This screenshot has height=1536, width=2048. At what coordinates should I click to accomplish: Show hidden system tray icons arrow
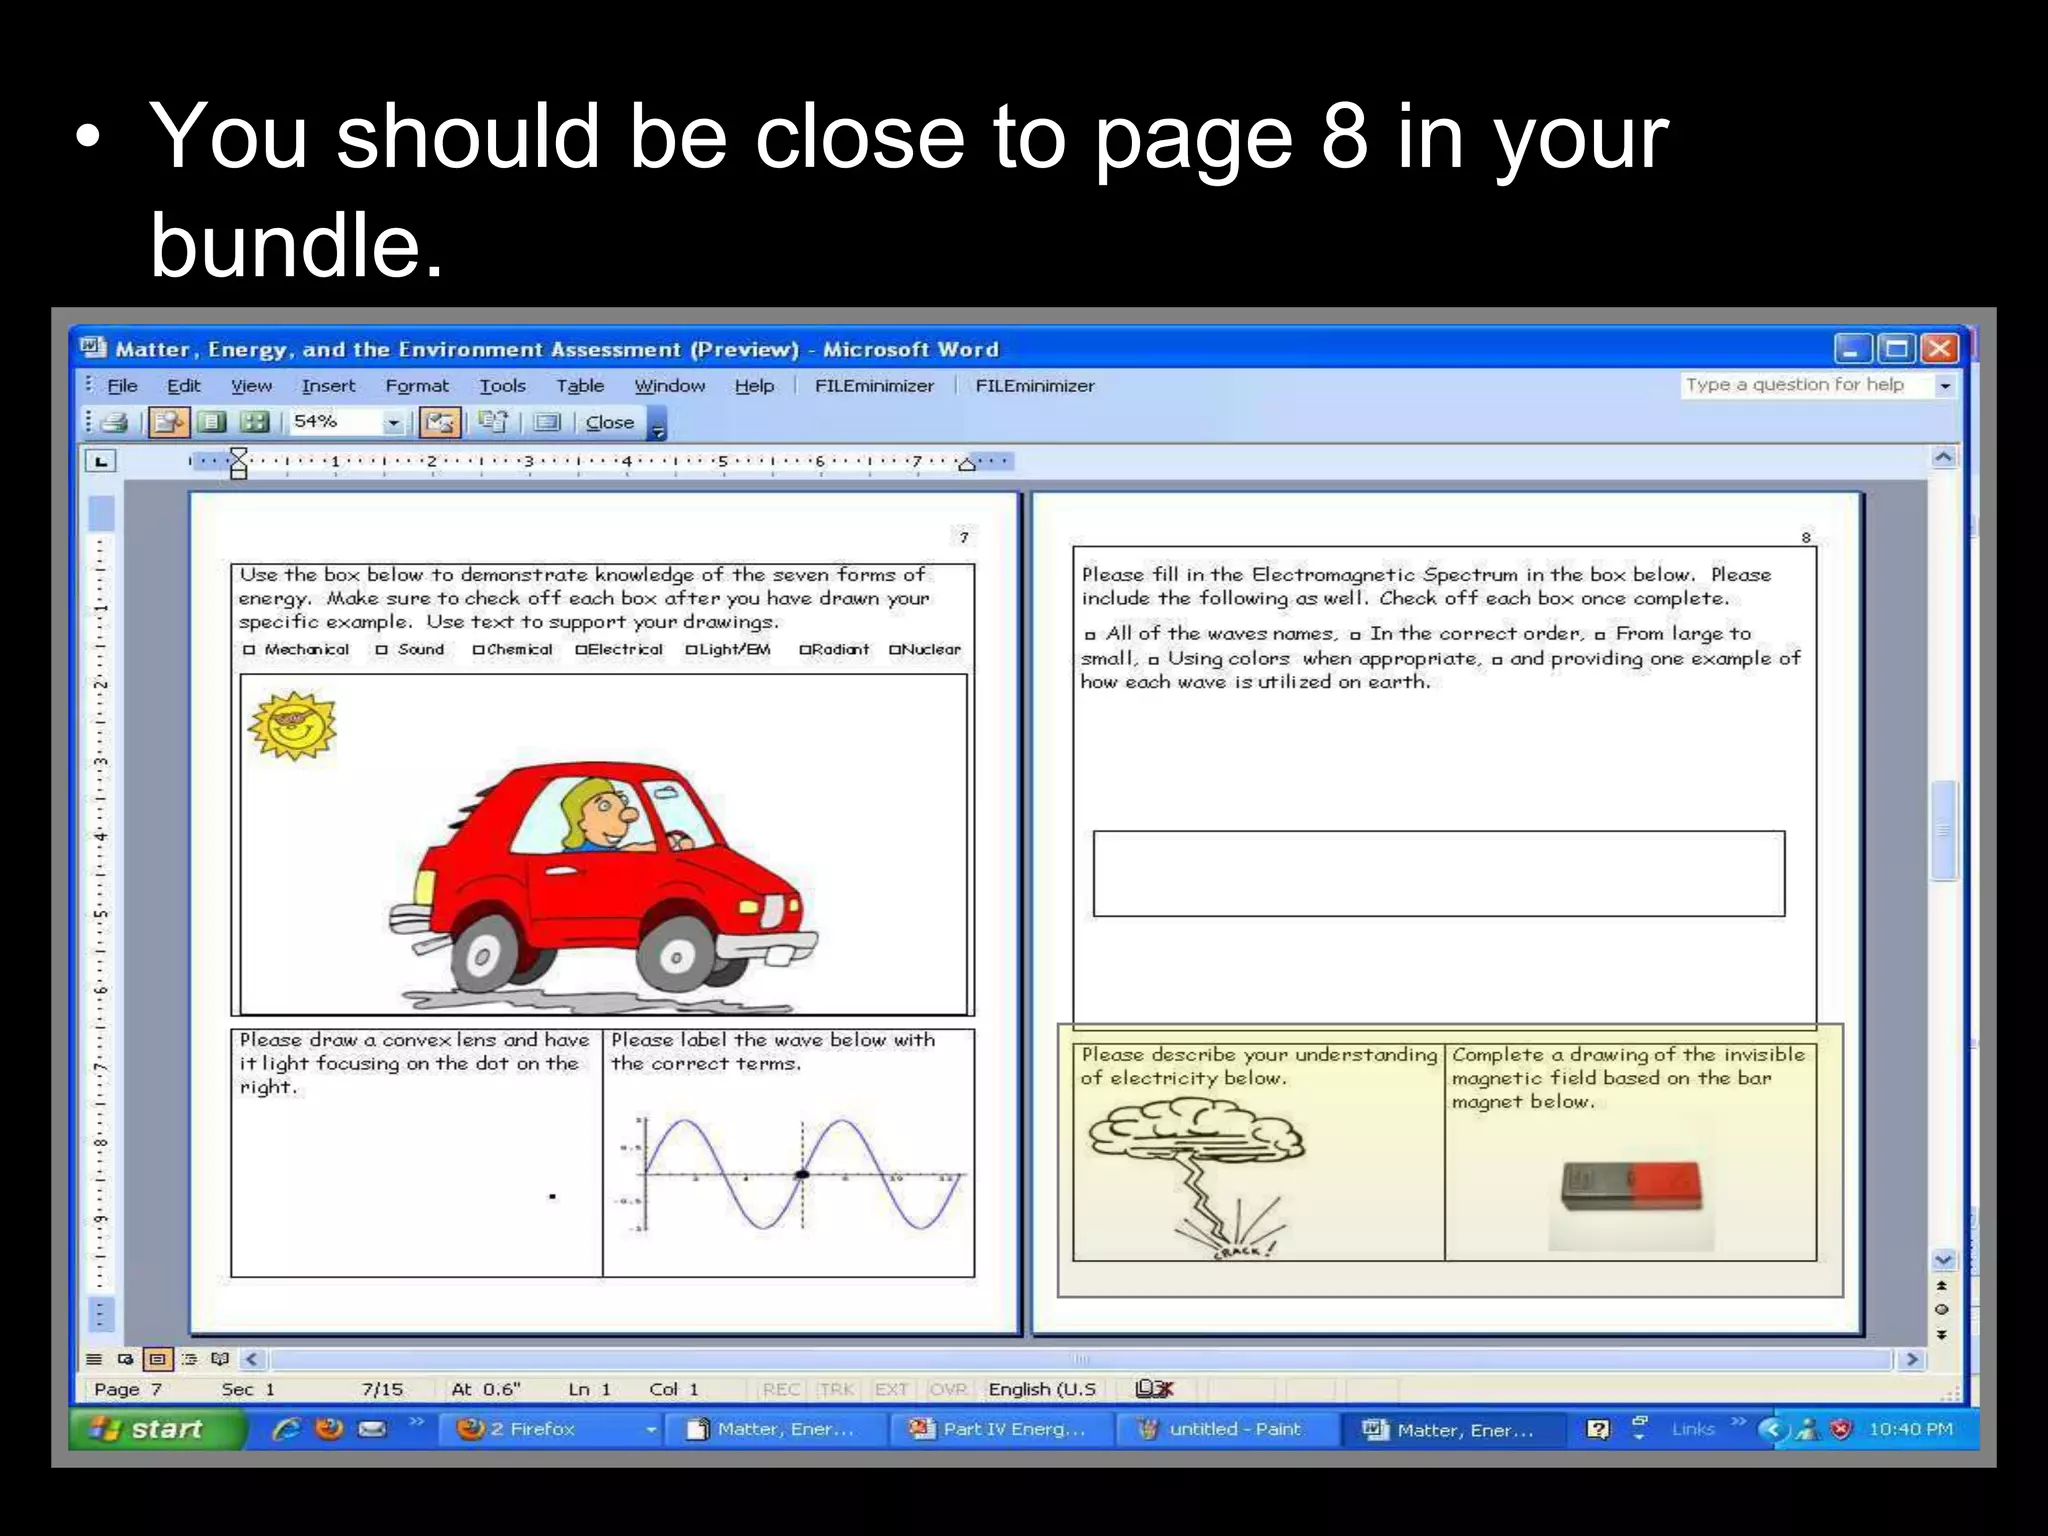tap(1773, 1430)
